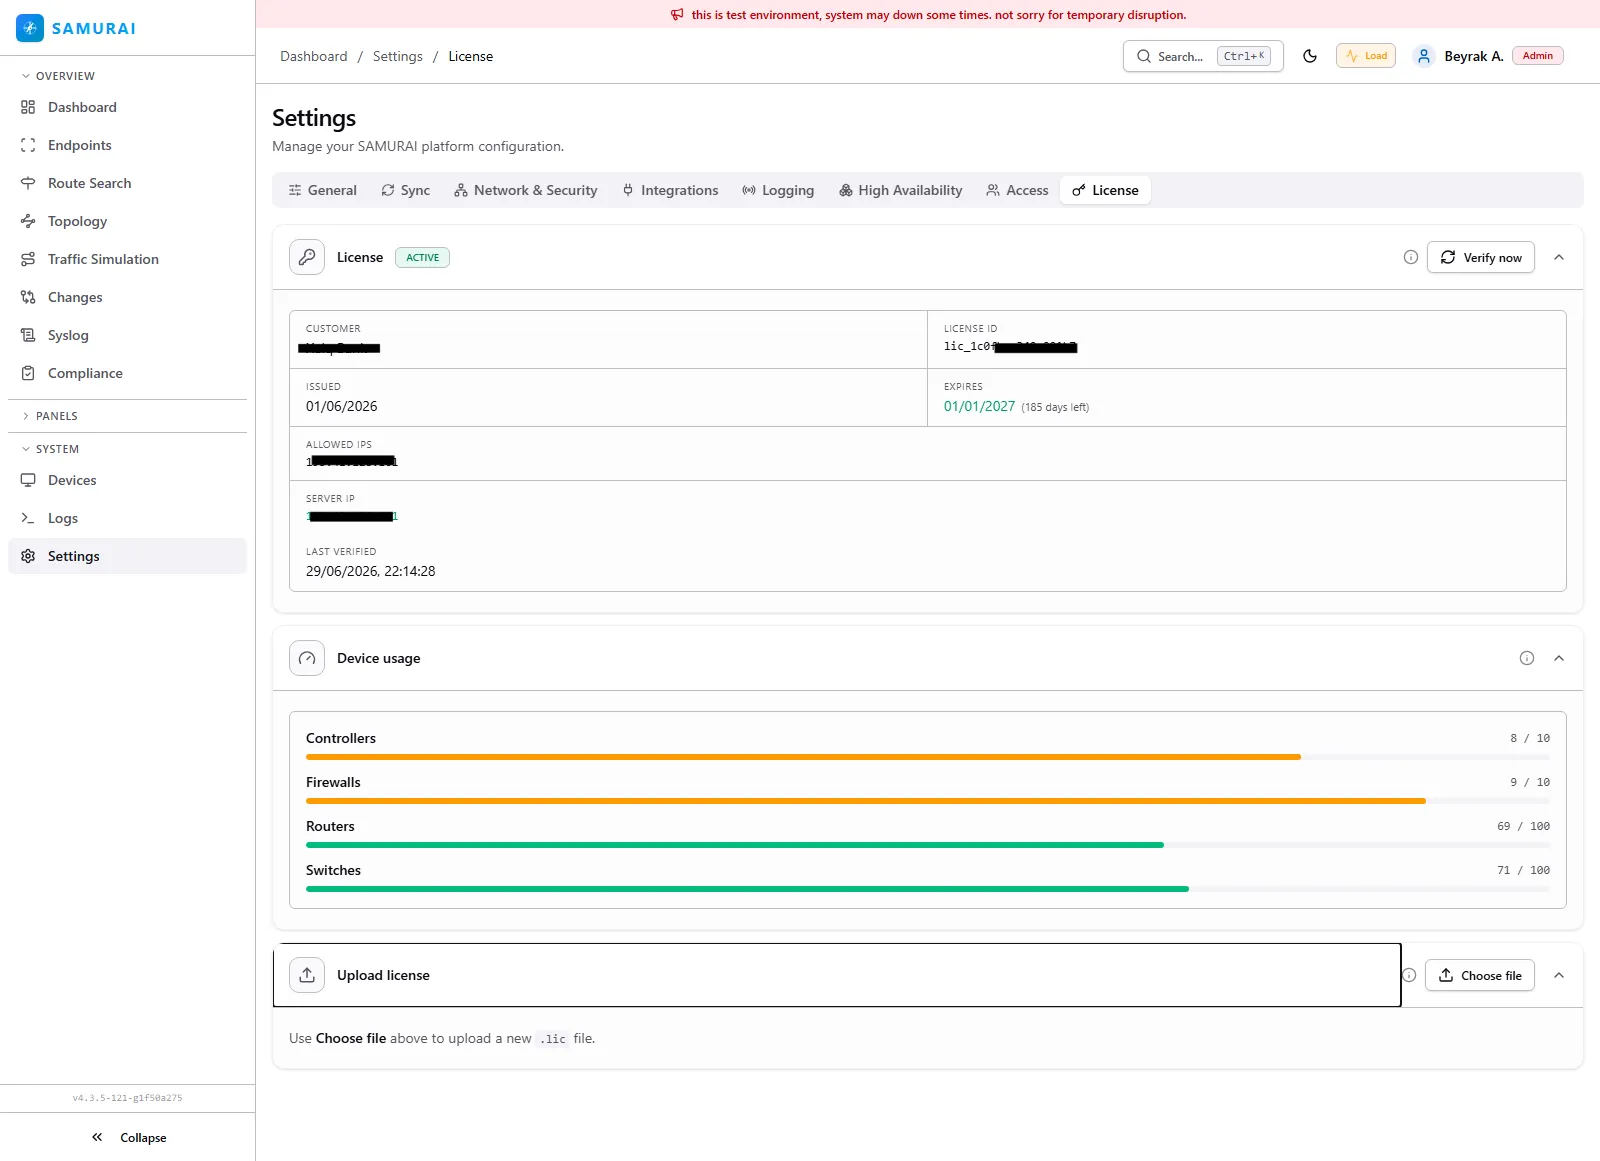
Task: Switch to the Logging tab
Action: click(778, 190)
